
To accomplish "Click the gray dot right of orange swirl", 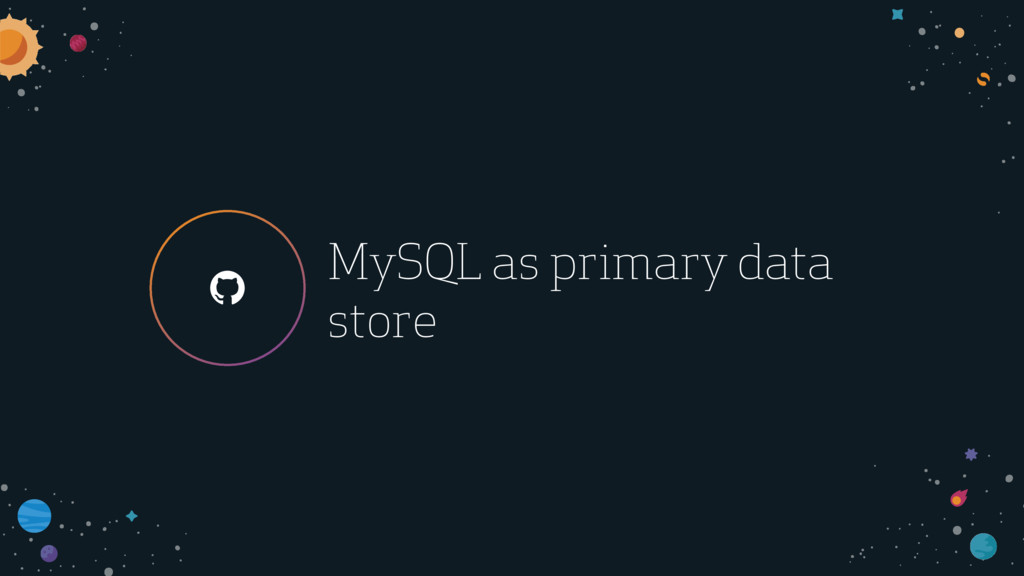I will tap(1012, 78).
